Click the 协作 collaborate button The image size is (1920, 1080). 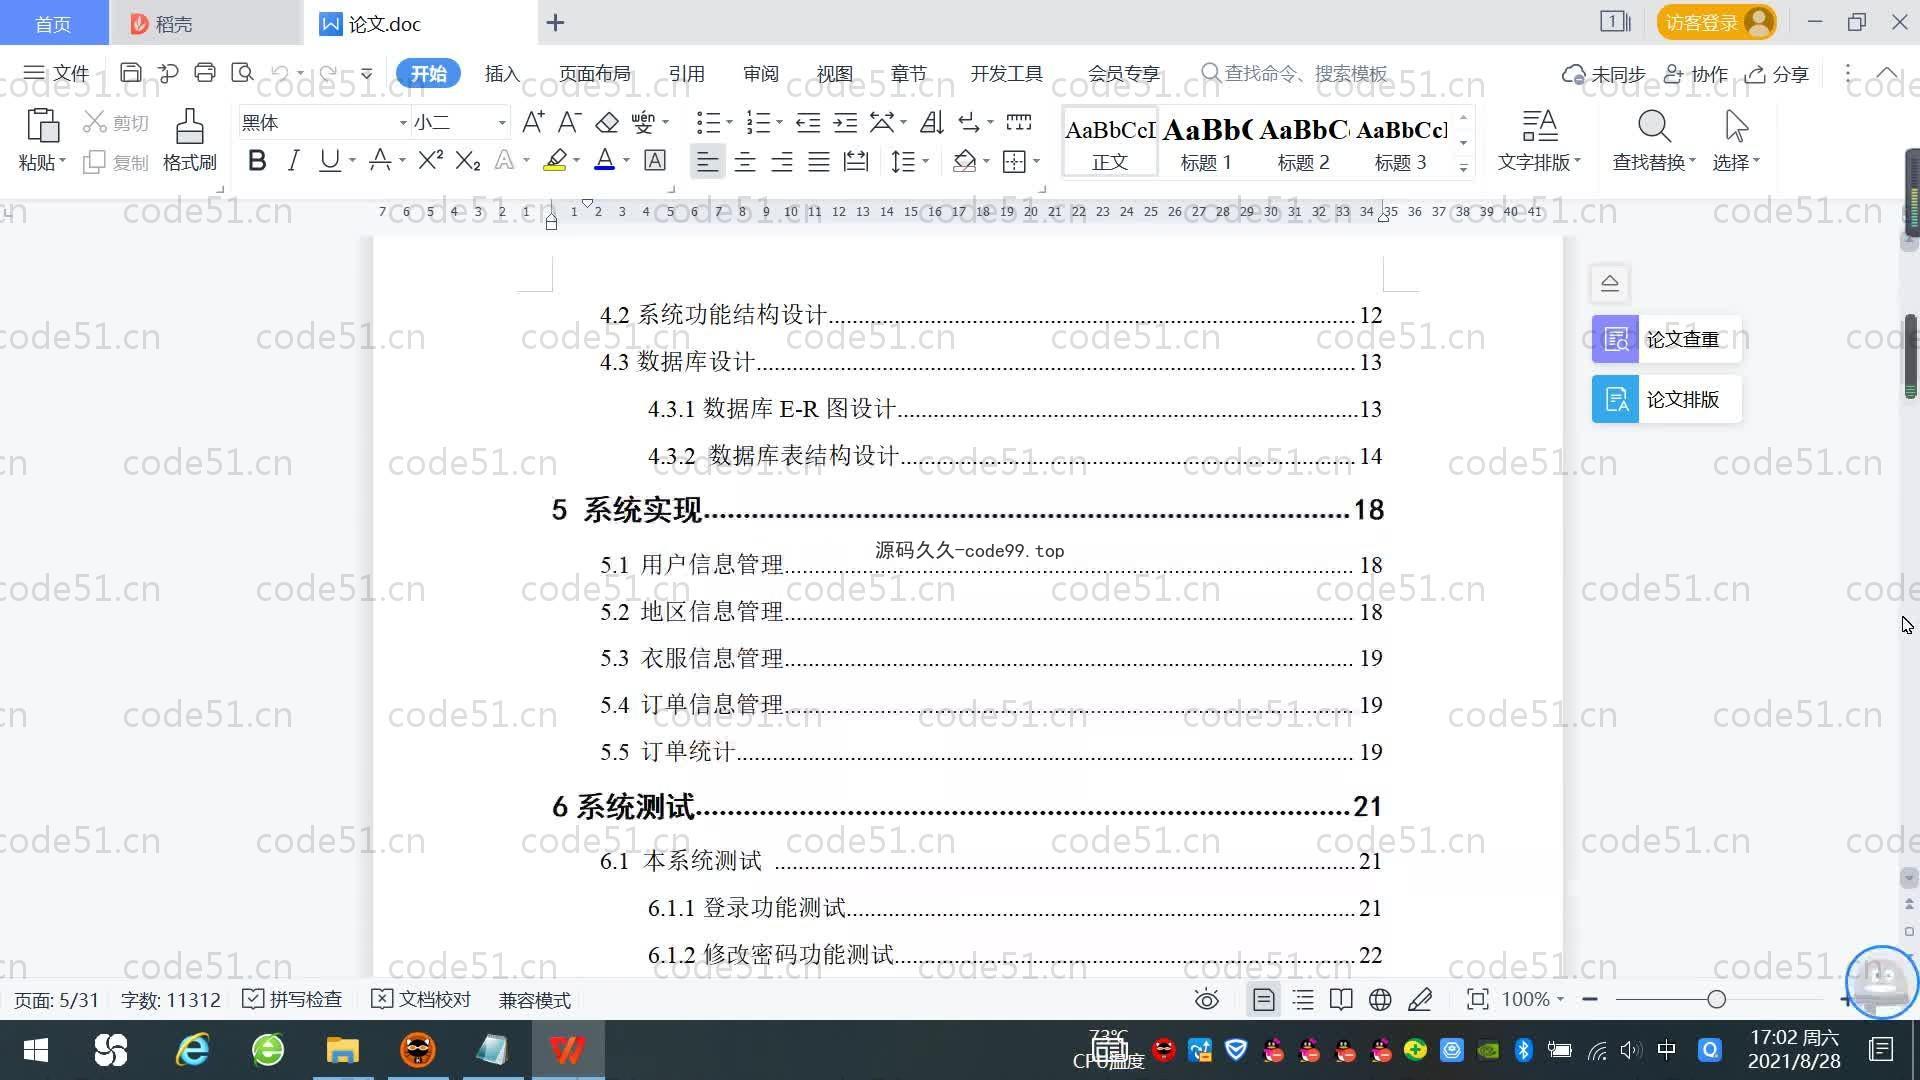(1696, 73)
